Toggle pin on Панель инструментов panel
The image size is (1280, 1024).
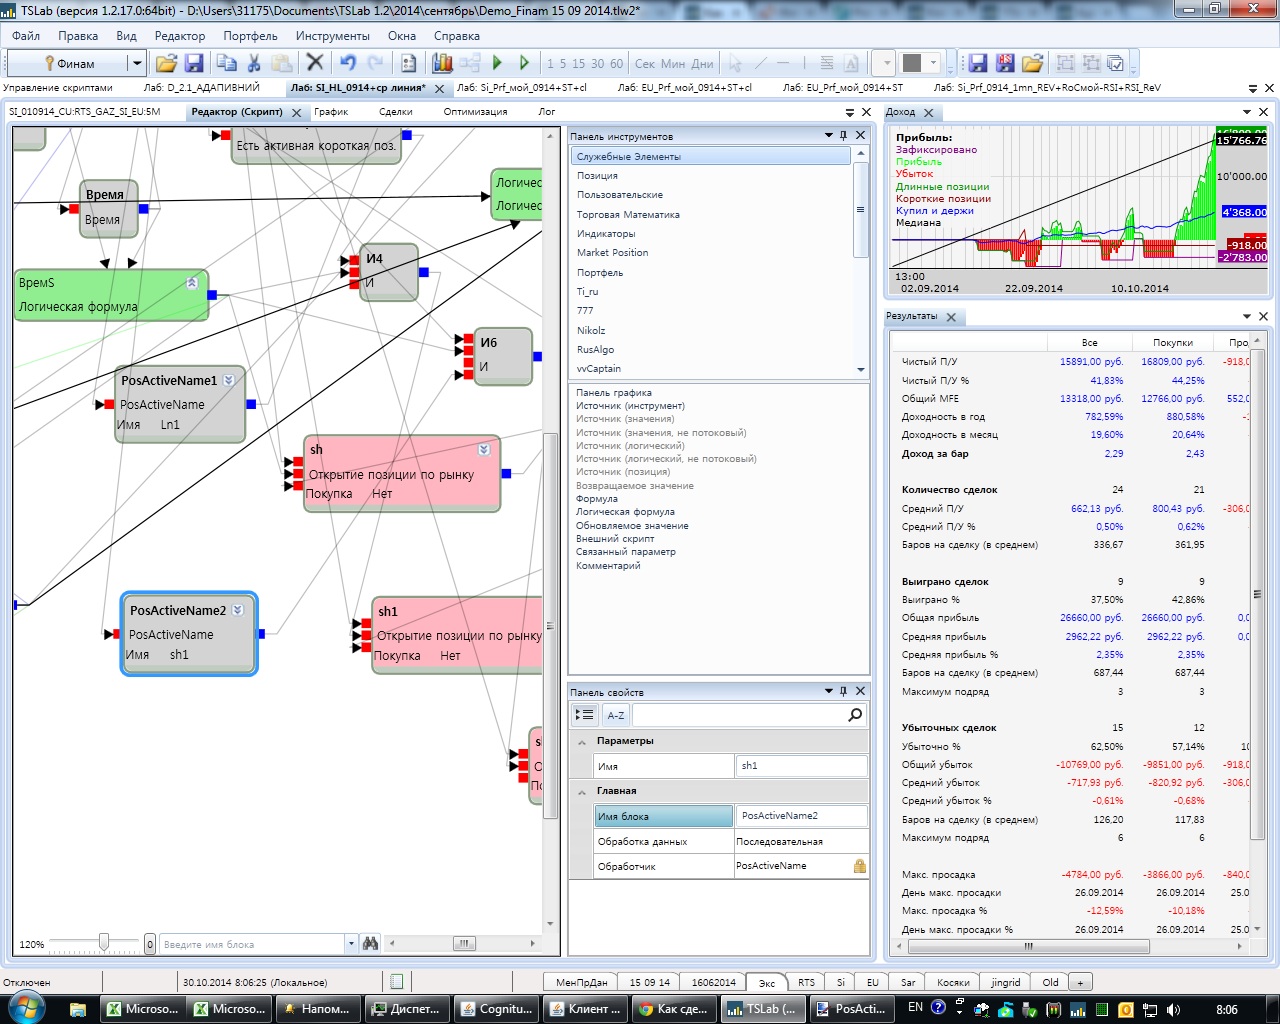pos(844,135)
